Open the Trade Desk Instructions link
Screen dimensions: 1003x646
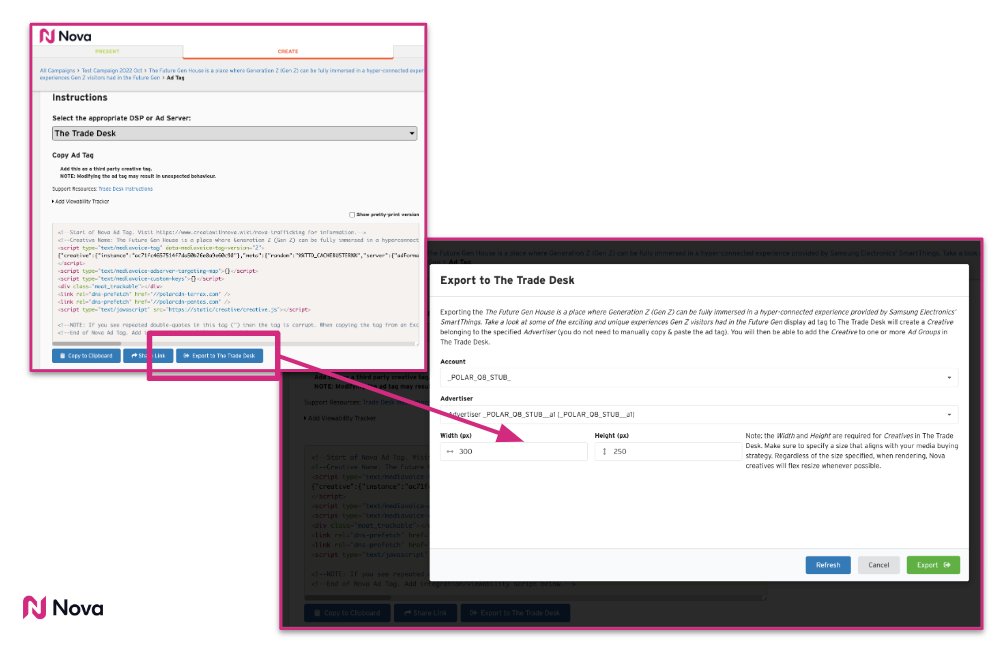(125, 188)
